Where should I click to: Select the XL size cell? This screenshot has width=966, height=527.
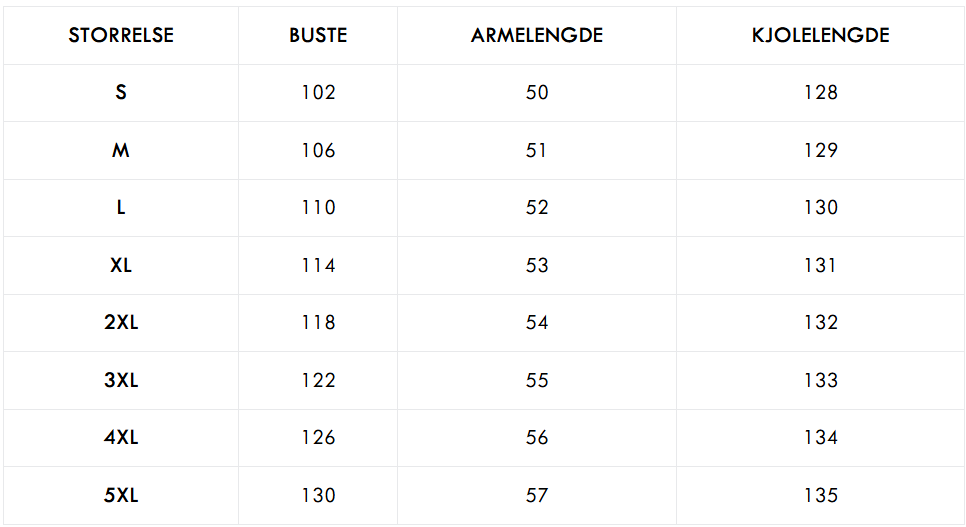(x=121, y=265)
